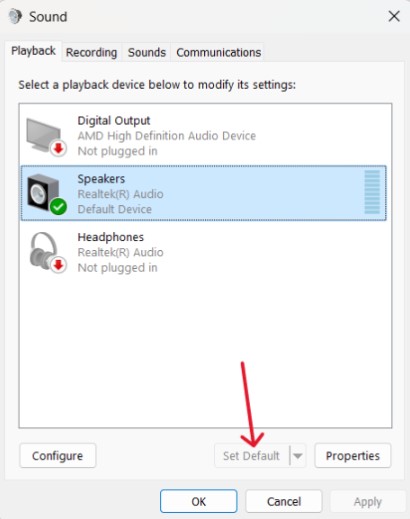The width and height of the screenshot is (410, 519).
Task: Click the Speakers volume level meter
Action: coord(372,192)
